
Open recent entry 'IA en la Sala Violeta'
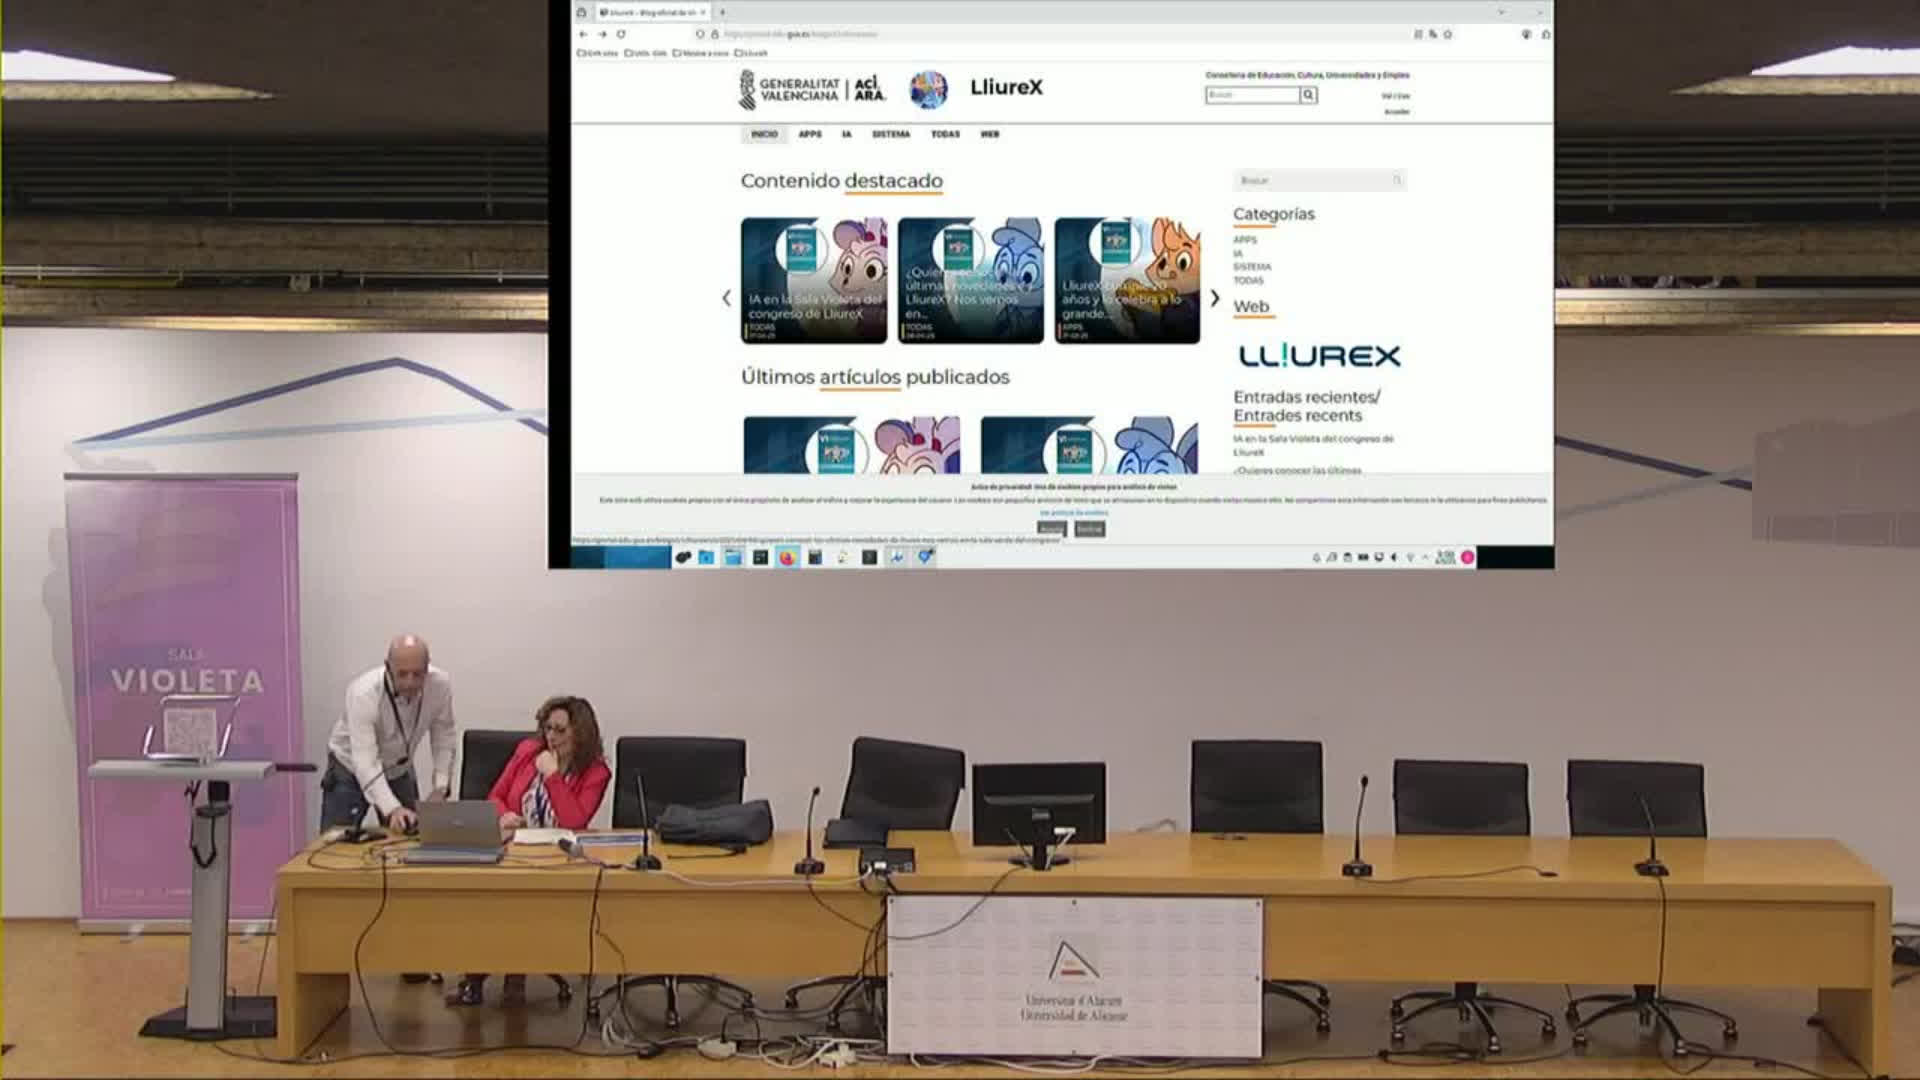pyautogui.click(x=1313, y=445)
